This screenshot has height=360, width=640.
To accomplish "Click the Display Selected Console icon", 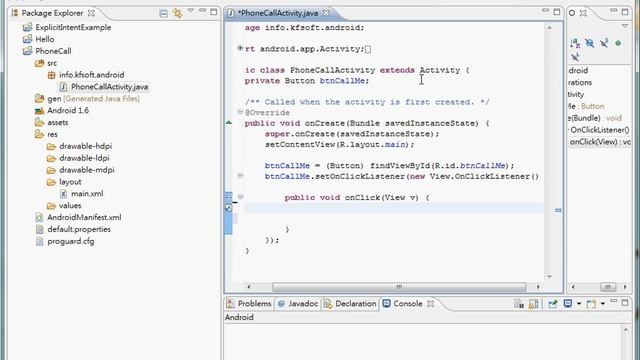I will pyautogui.click(x=567, y=304).
